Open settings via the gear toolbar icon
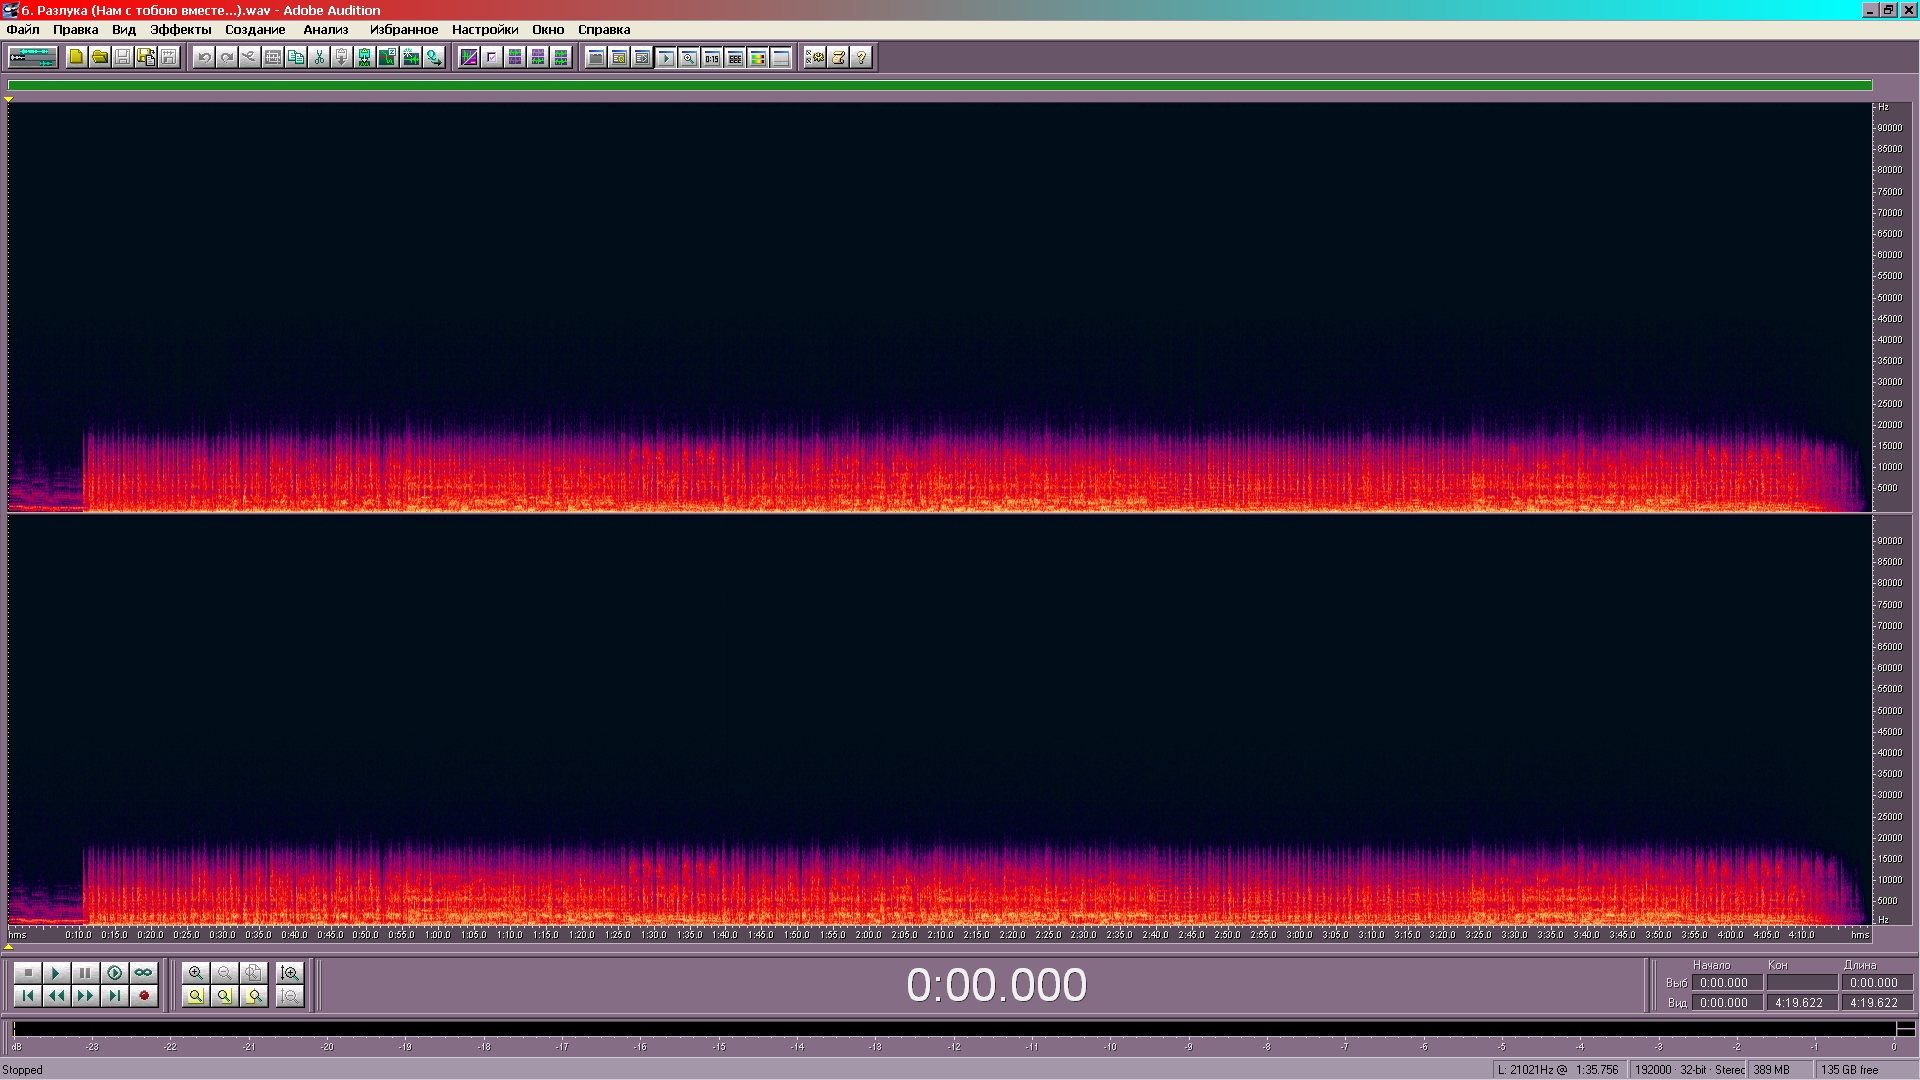Viewport: 1920px width, 1080px height. pos(815,57)
